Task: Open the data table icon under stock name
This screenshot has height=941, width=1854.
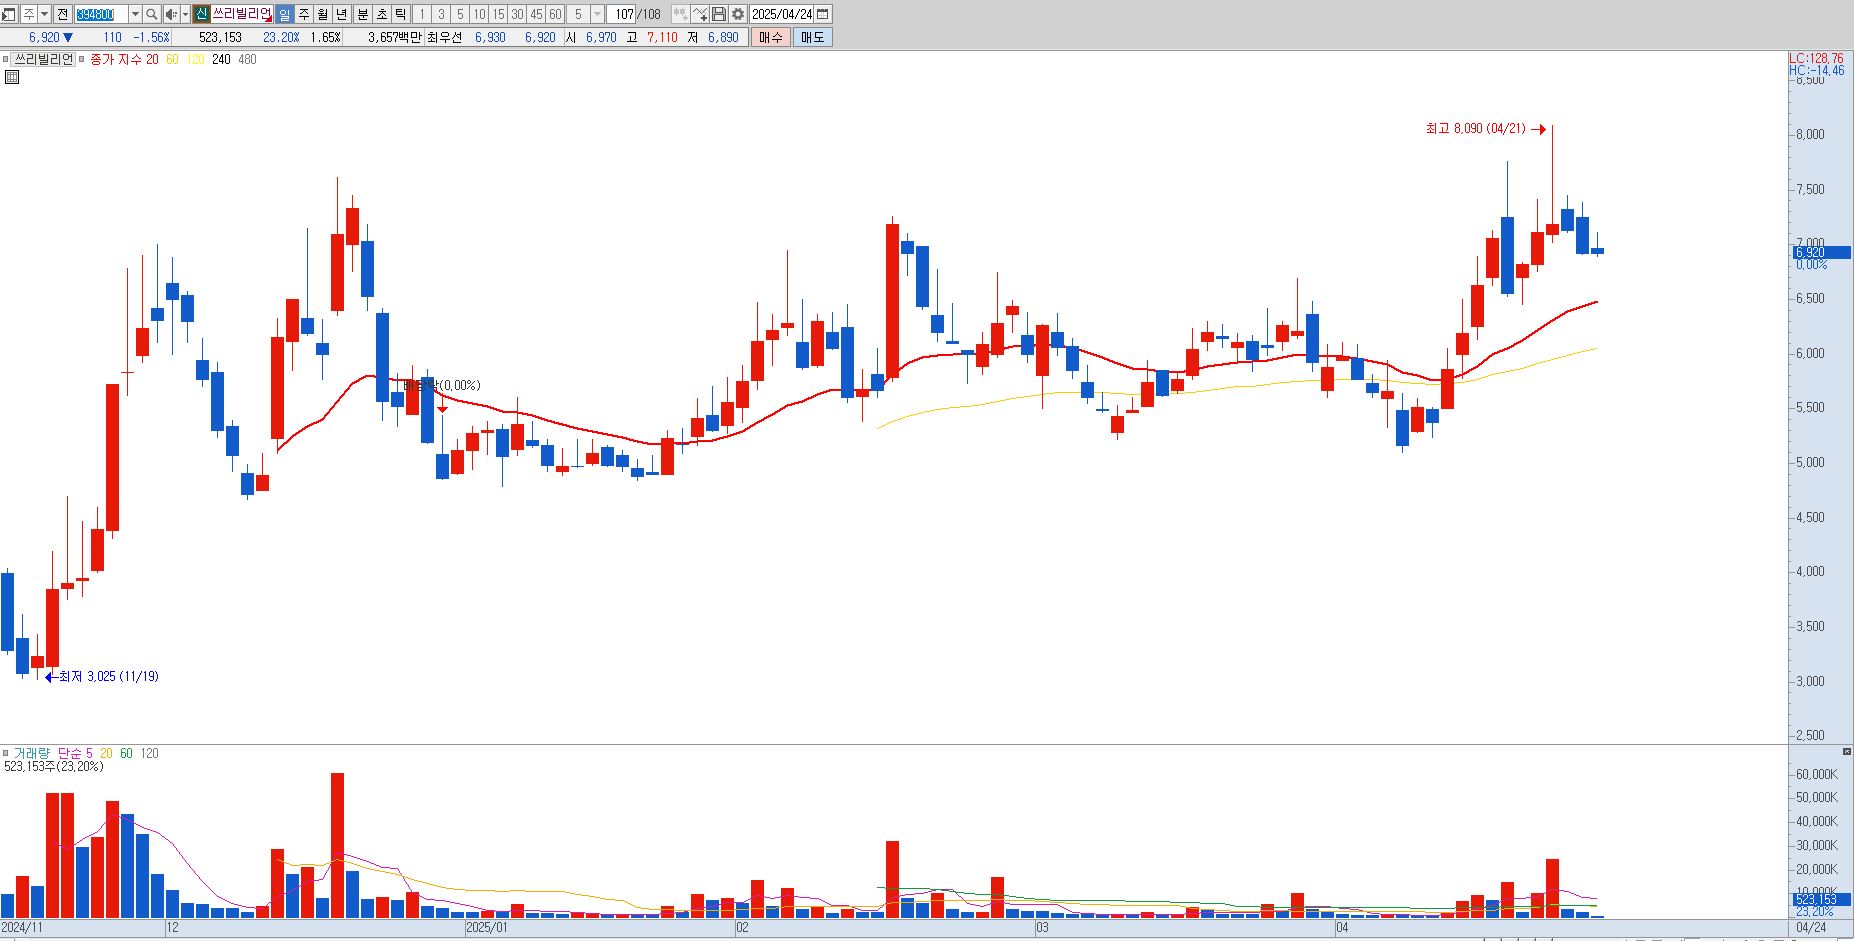Action: pyautogui.click(x=12, y=77)
